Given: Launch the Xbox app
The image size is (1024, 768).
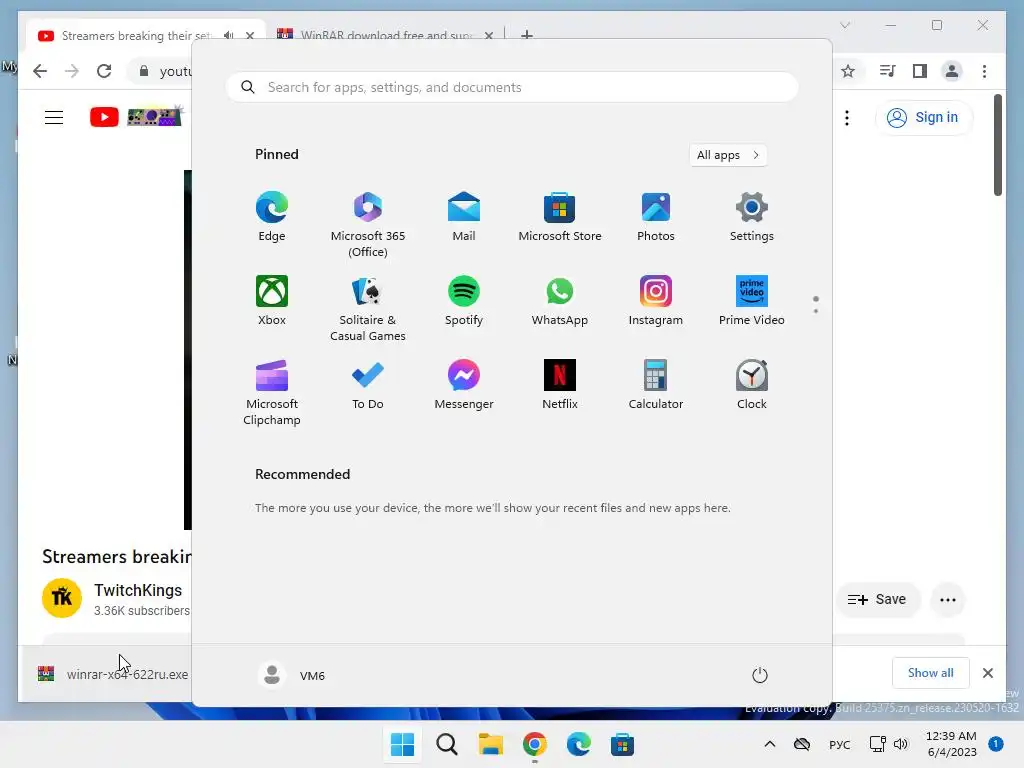Looking at the screenshot, I should coord(272,301).
